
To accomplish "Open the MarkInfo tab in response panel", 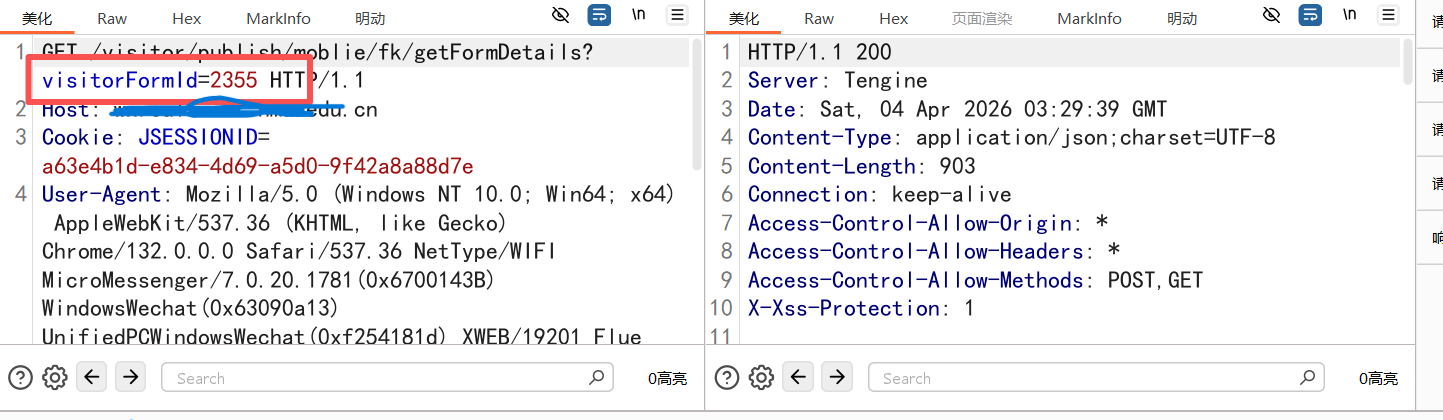I will [x=1089, y=18].
